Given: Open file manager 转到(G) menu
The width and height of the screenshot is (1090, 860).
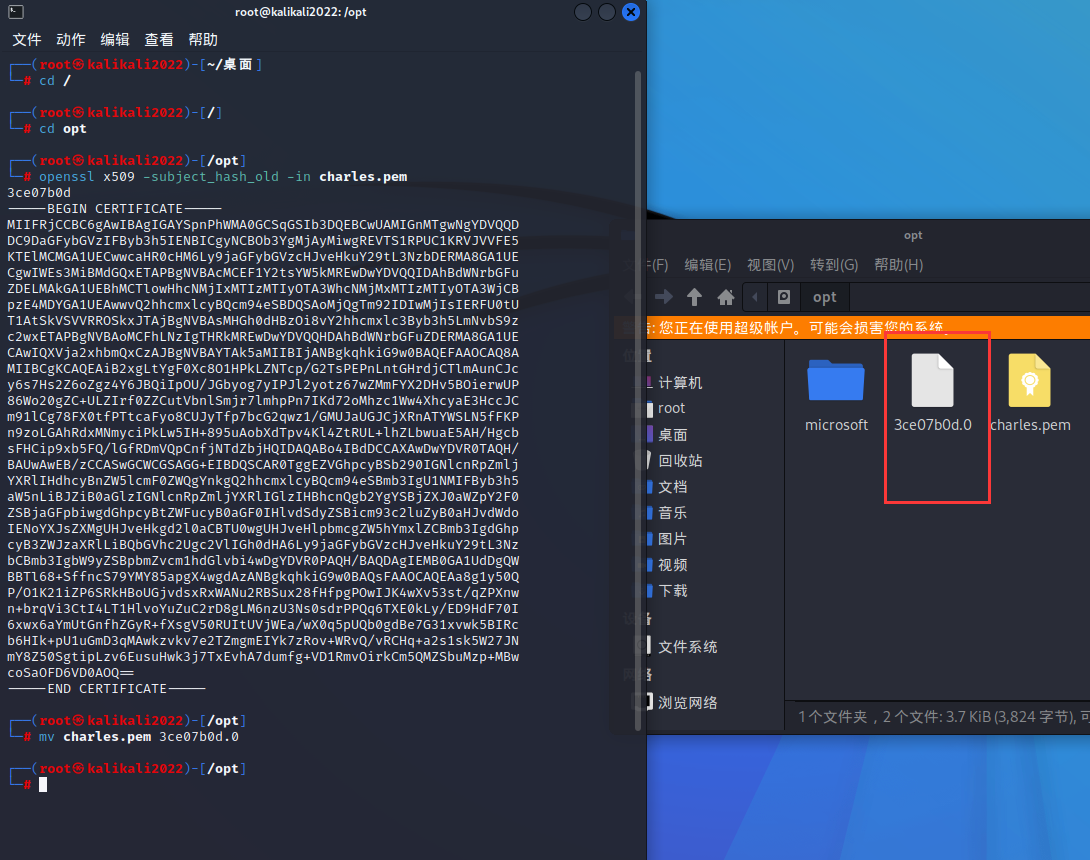Looking at the screenshot, I should pyautogui.click(x=834, y=265).
